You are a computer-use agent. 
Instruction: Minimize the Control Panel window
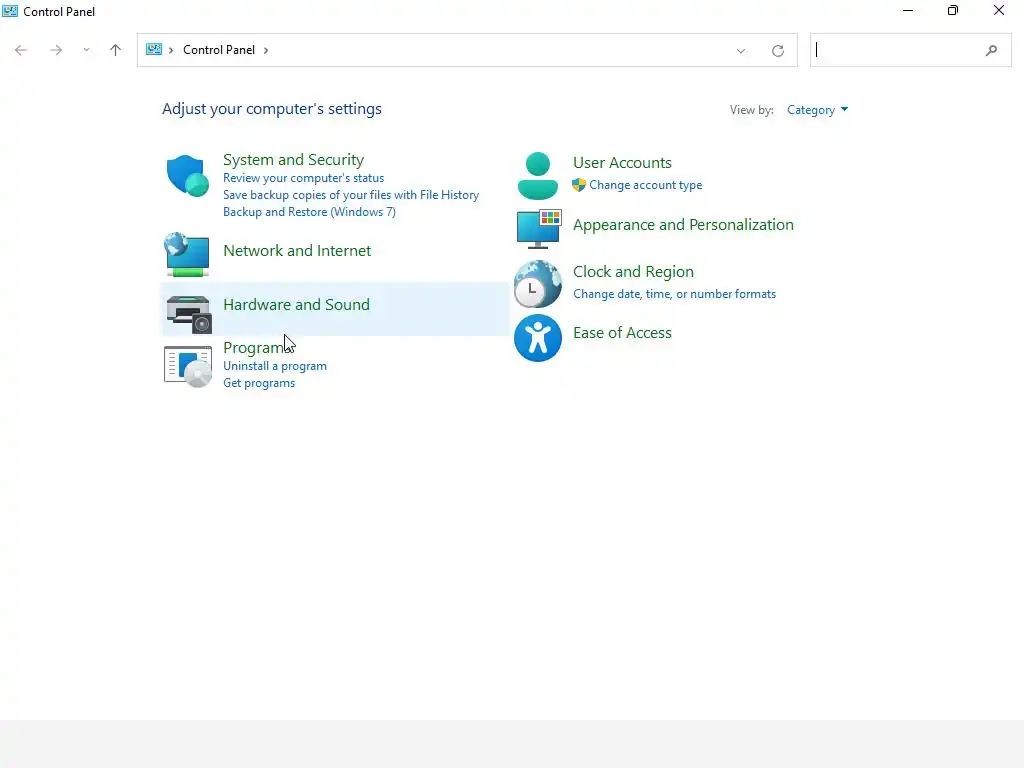click(x=908, y=10)
